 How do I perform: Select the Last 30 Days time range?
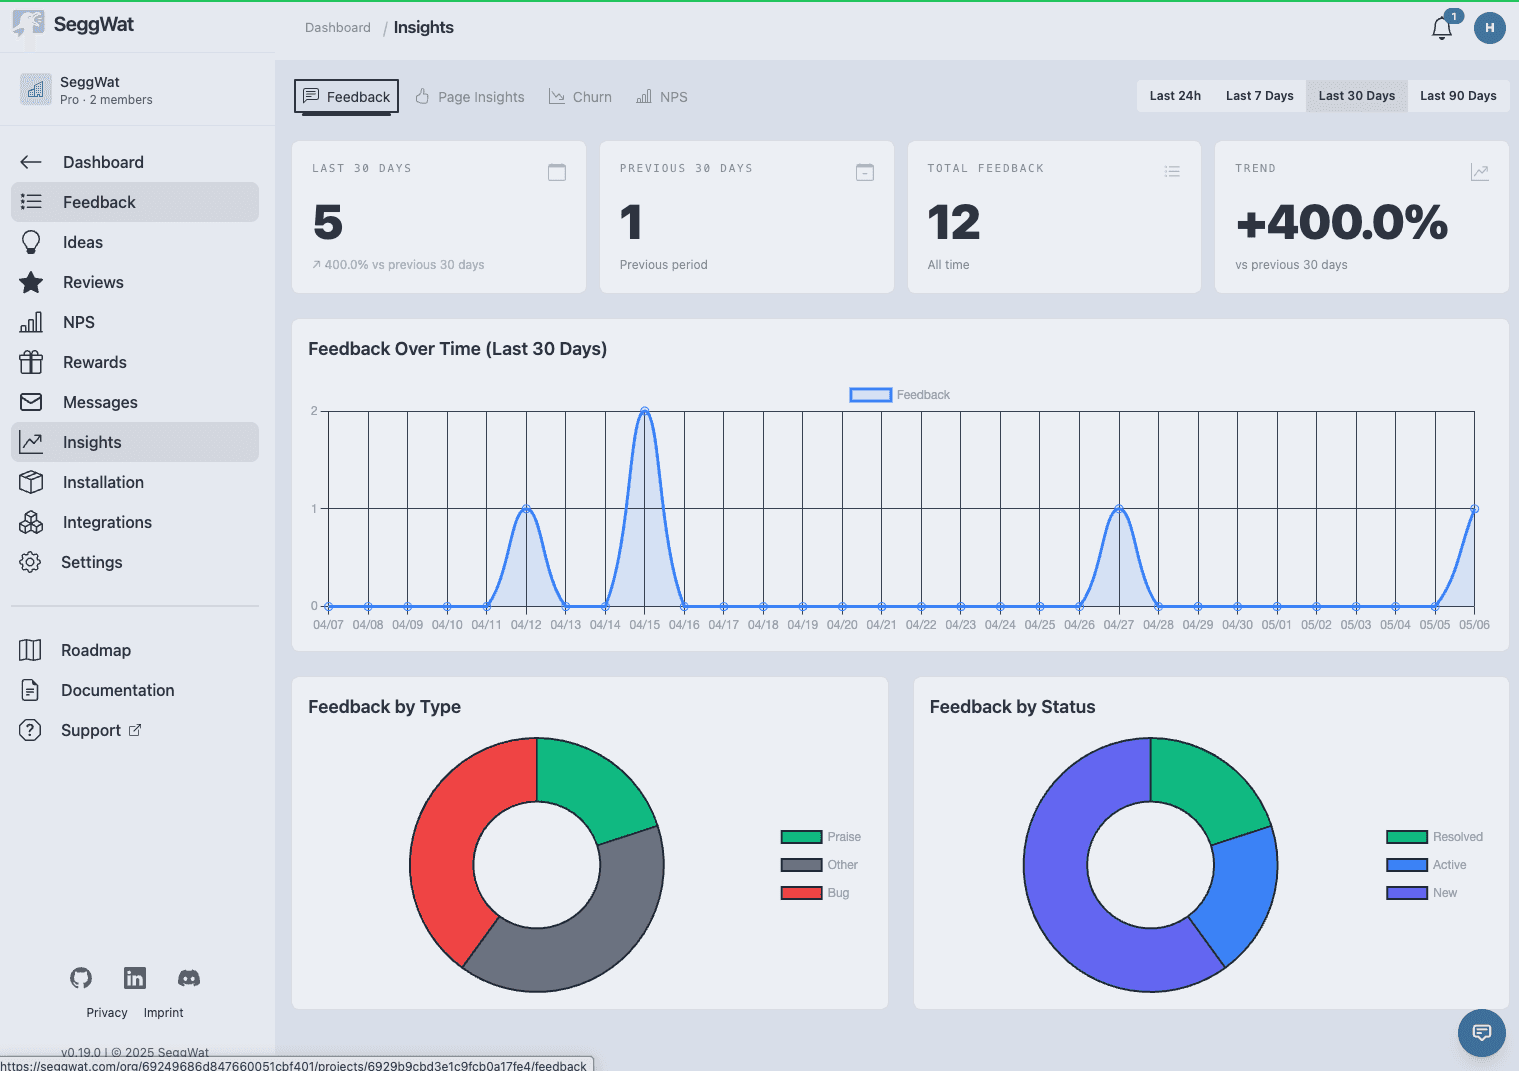(1357, 96)
